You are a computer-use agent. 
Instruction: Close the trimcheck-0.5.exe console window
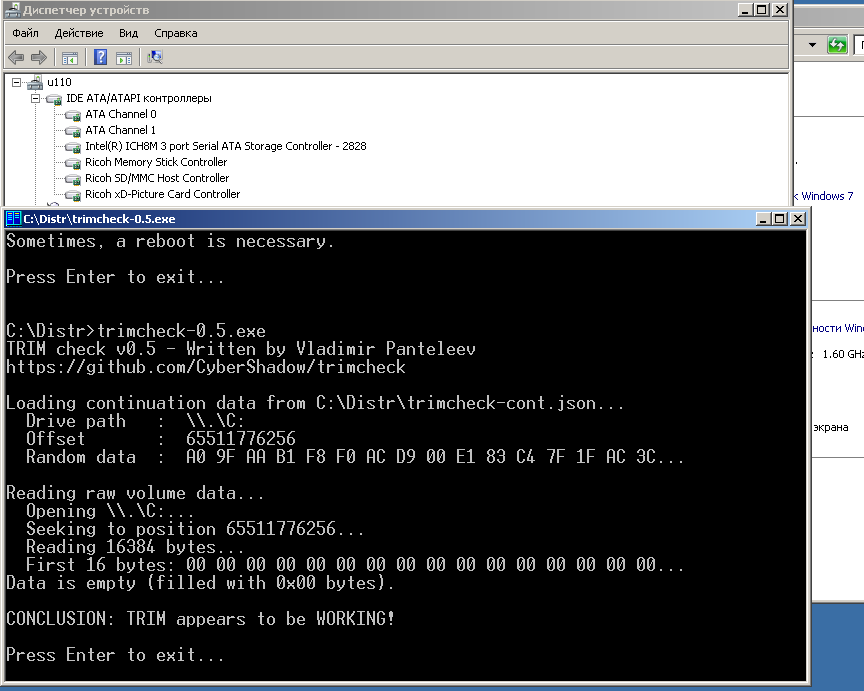[x=797, y=219]
